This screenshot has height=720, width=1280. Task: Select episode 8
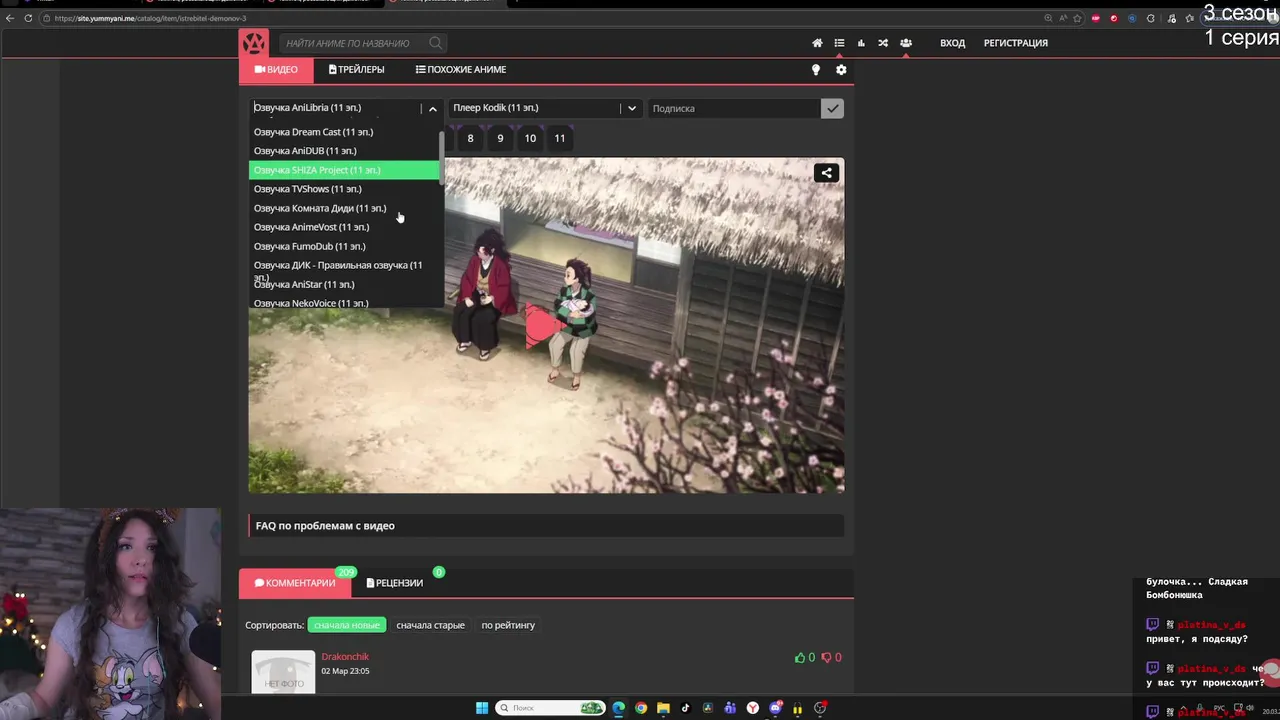(470, 138)
